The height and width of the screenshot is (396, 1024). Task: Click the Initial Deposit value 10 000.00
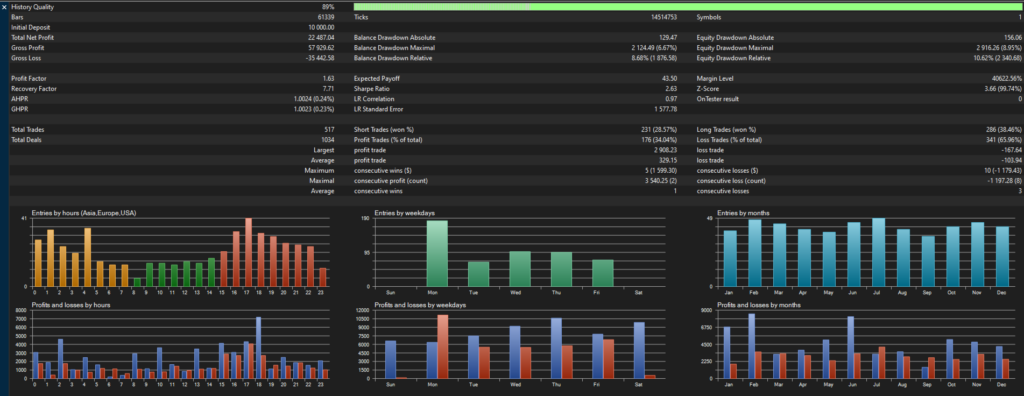tap(321, 27)
